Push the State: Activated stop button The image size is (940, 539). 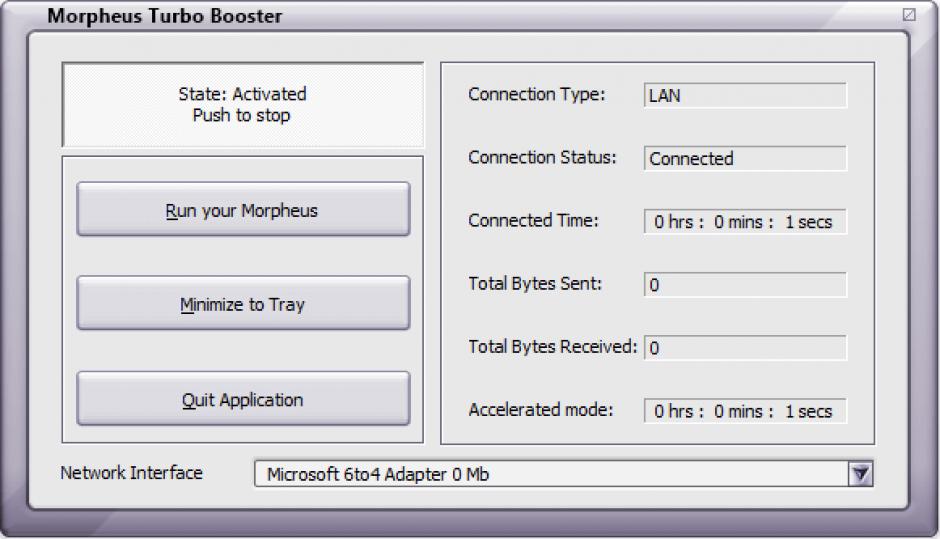[x=243, y=104]
